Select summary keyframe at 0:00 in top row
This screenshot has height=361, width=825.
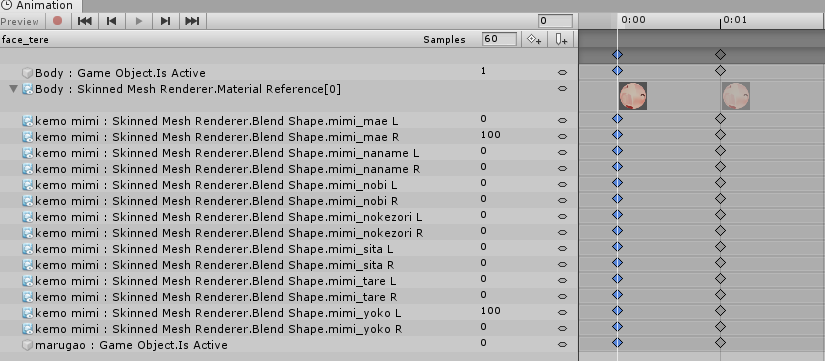617,54
